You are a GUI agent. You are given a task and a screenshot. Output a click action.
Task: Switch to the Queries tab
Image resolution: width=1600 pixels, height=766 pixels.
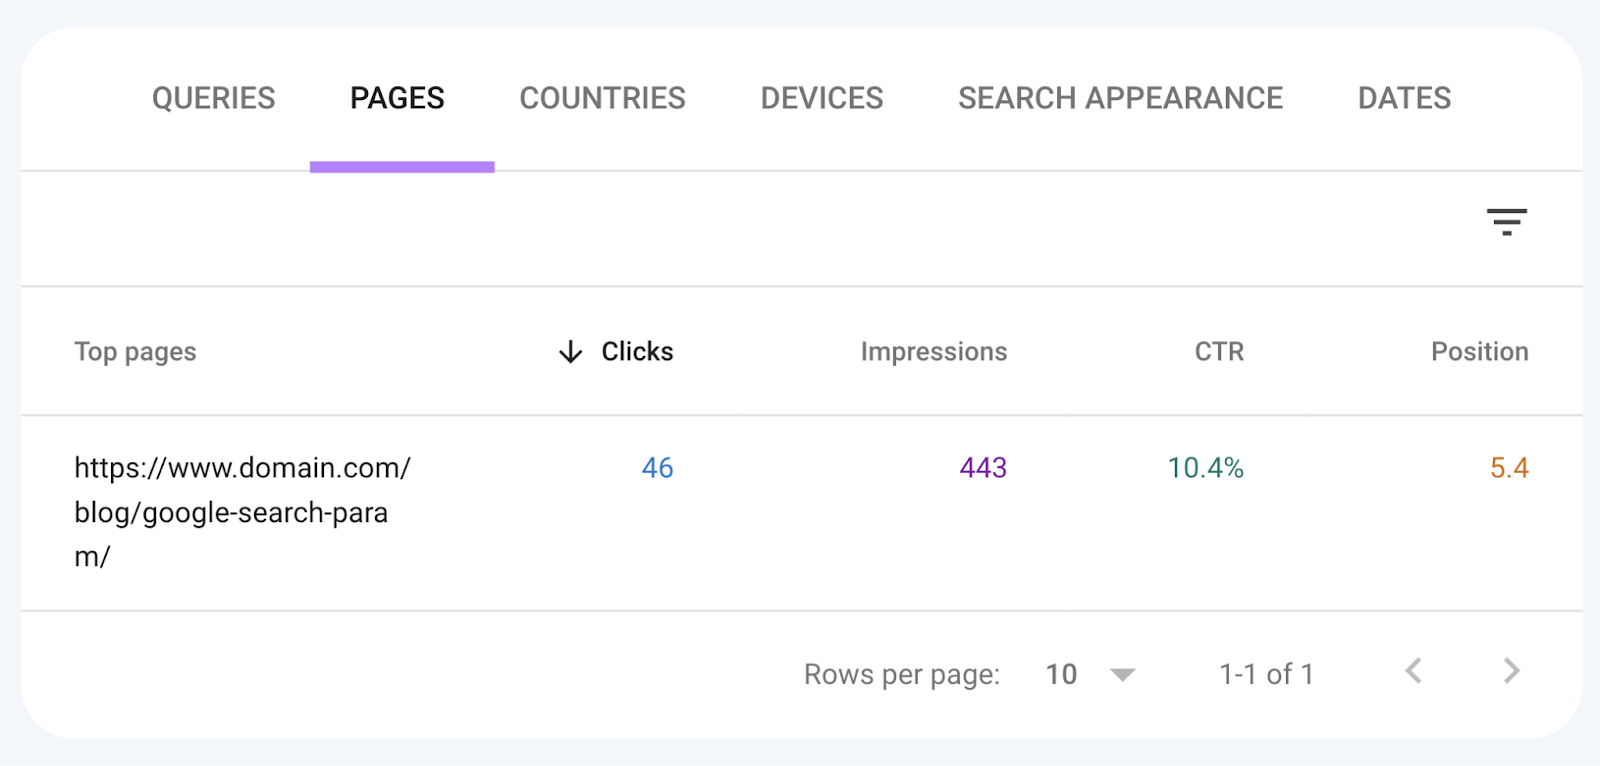click(213, 98)
